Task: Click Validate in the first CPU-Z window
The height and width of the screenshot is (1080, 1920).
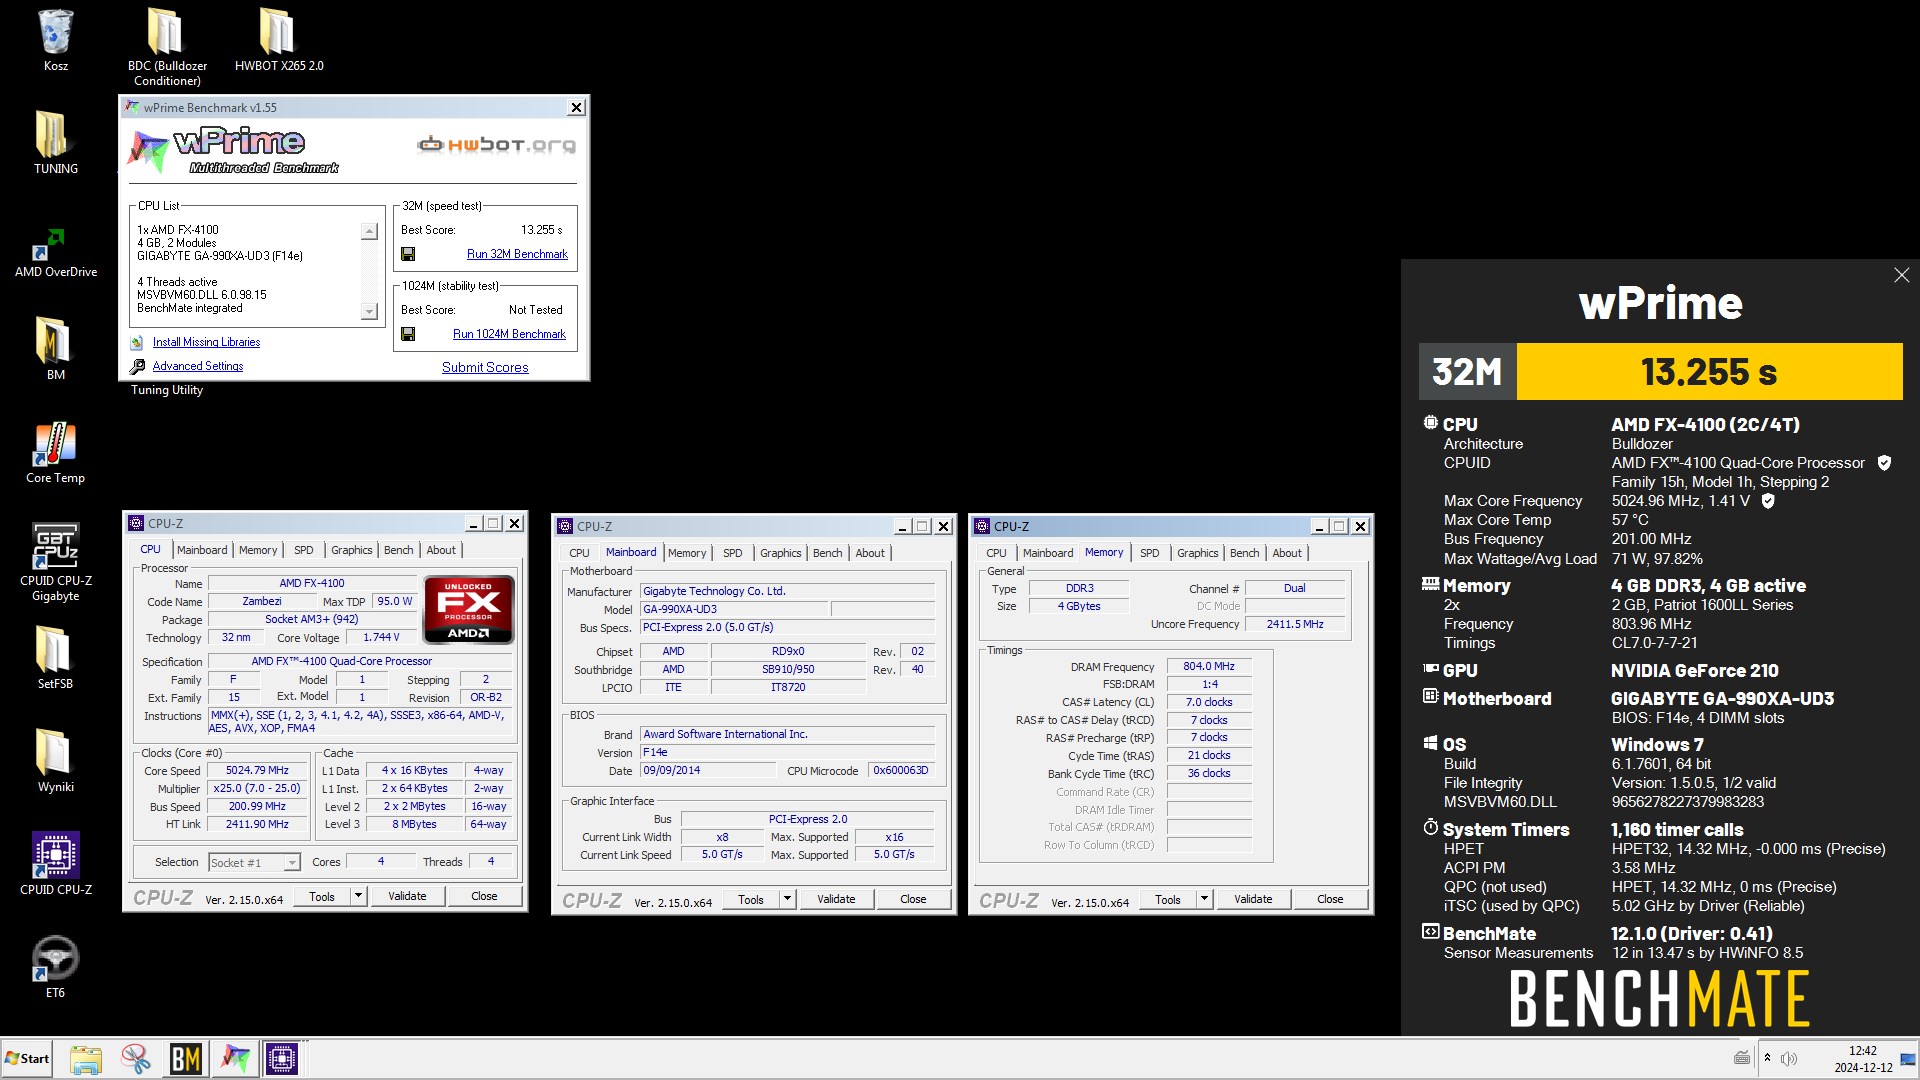Action: [x=407, y=896]
